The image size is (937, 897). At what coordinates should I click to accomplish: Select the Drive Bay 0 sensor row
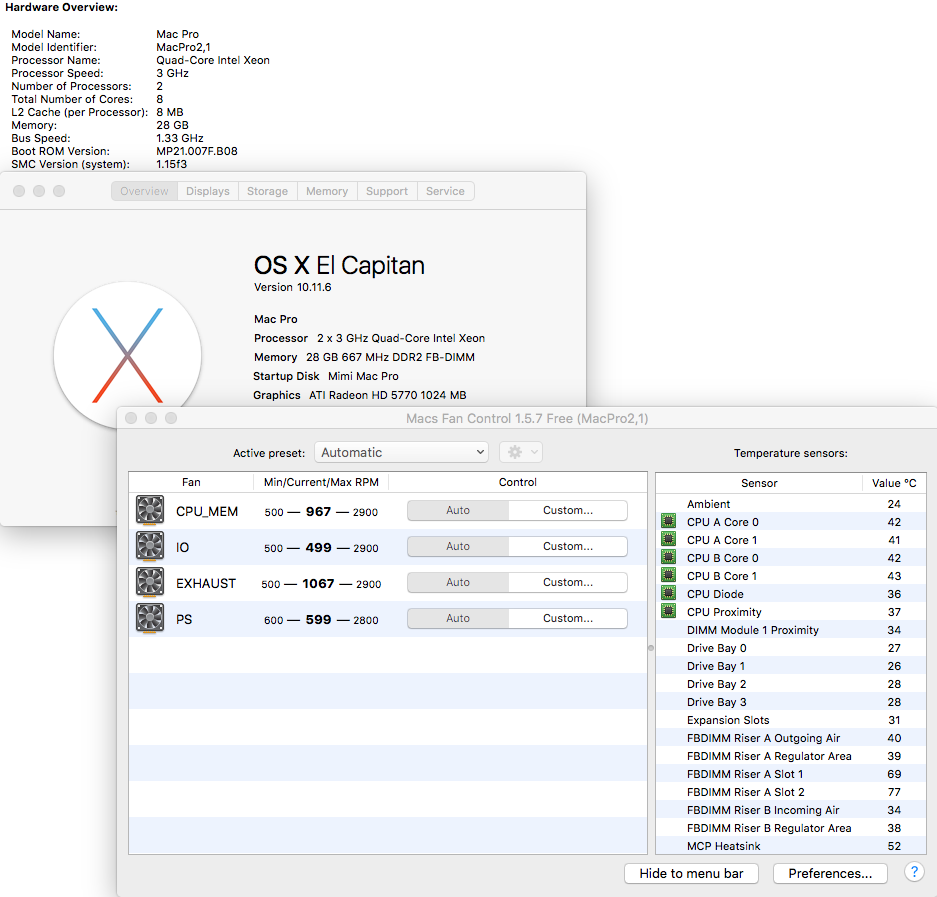pyautogui.click(x=791, y=648)
